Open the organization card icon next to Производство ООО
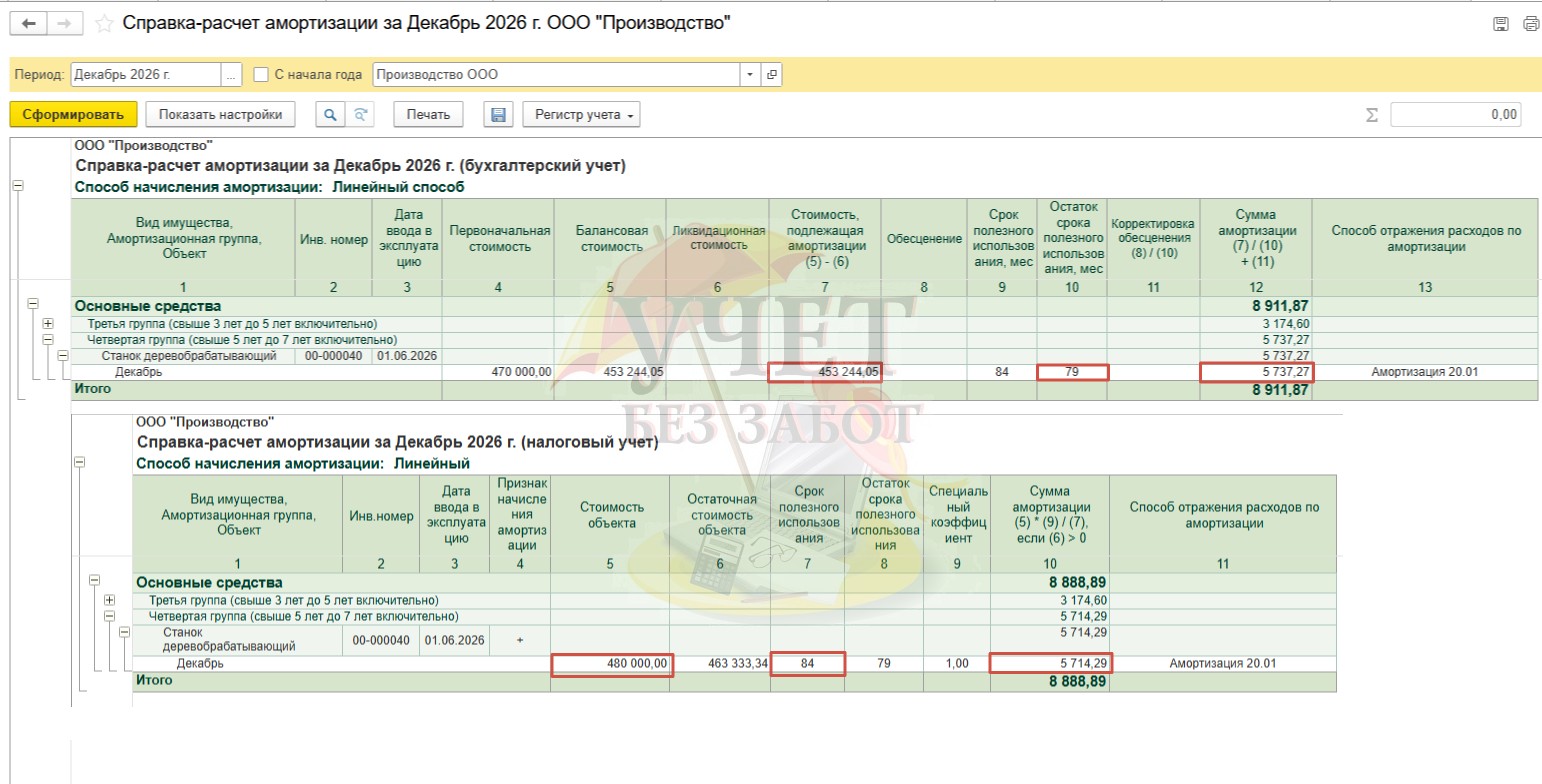Image resolution: width=1542 pixels, height=784 pixels. point(771,74)
